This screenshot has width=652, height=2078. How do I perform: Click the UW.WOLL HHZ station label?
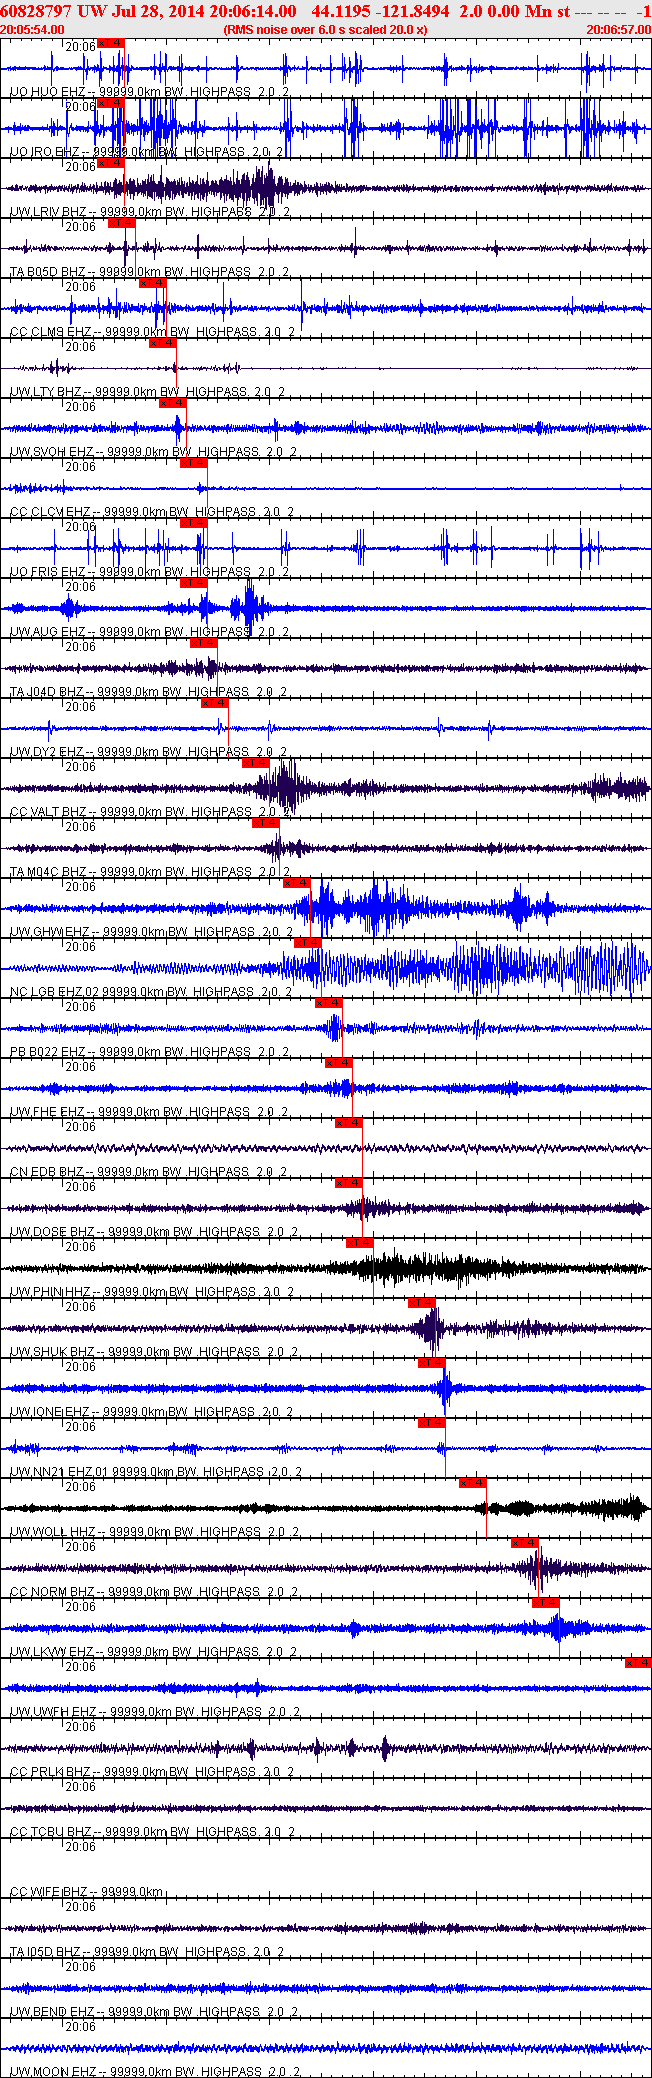click(x=53, y=1532)
